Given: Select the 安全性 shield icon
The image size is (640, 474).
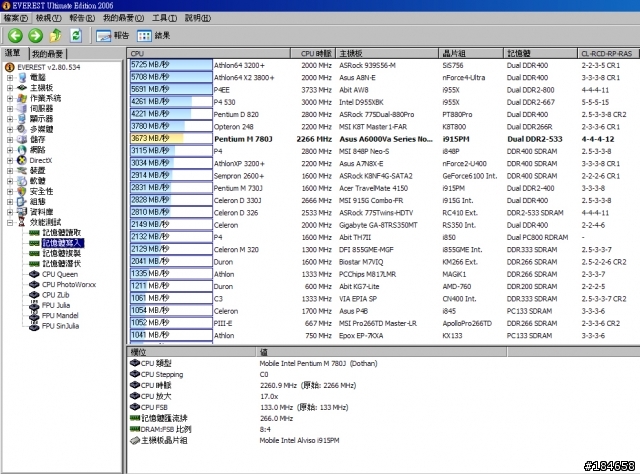Looking at the screenshot, I should (22, 191).
